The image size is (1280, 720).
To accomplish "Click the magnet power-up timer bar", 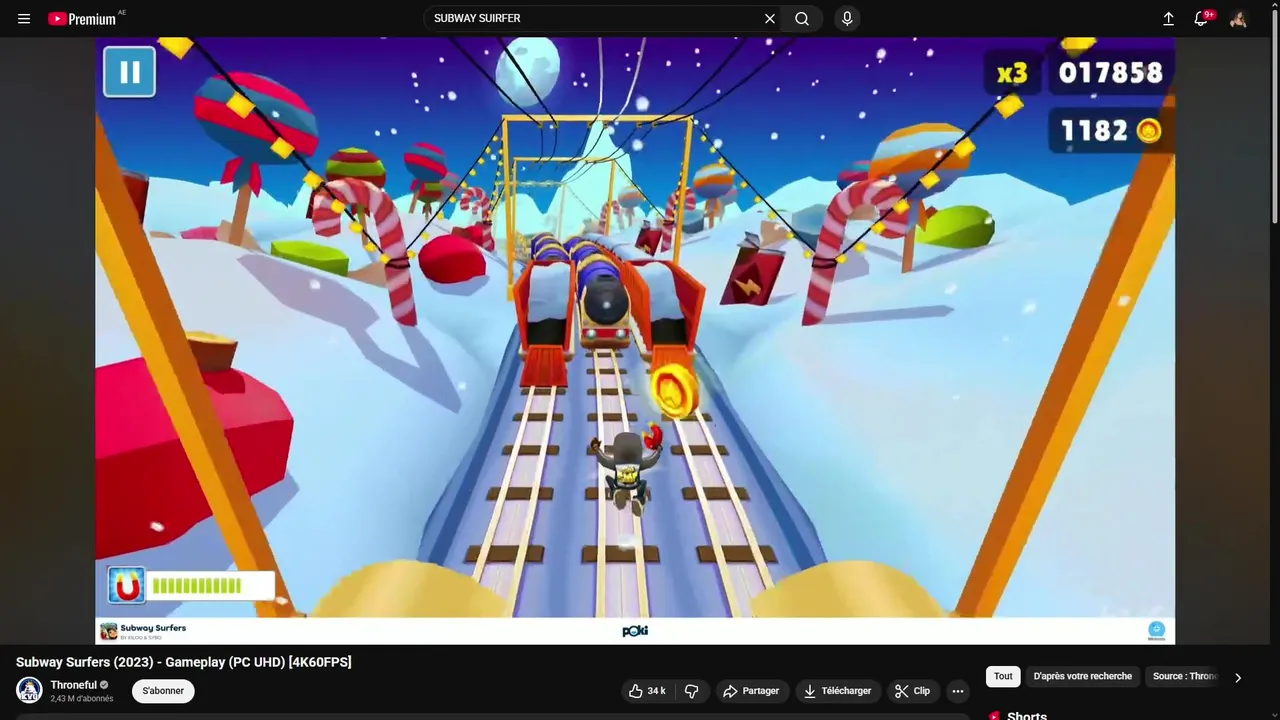I will click(x=210, y=586).
